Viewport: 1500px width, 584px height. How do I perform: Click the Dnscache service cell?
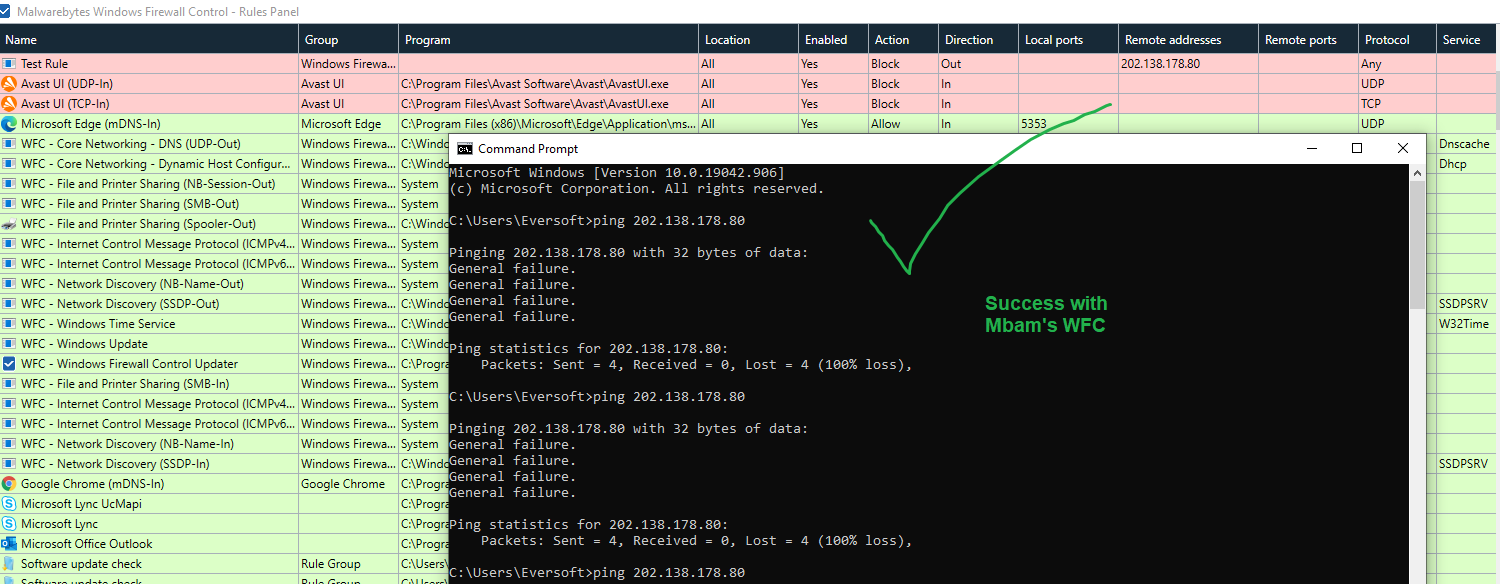coord(1464,144)
